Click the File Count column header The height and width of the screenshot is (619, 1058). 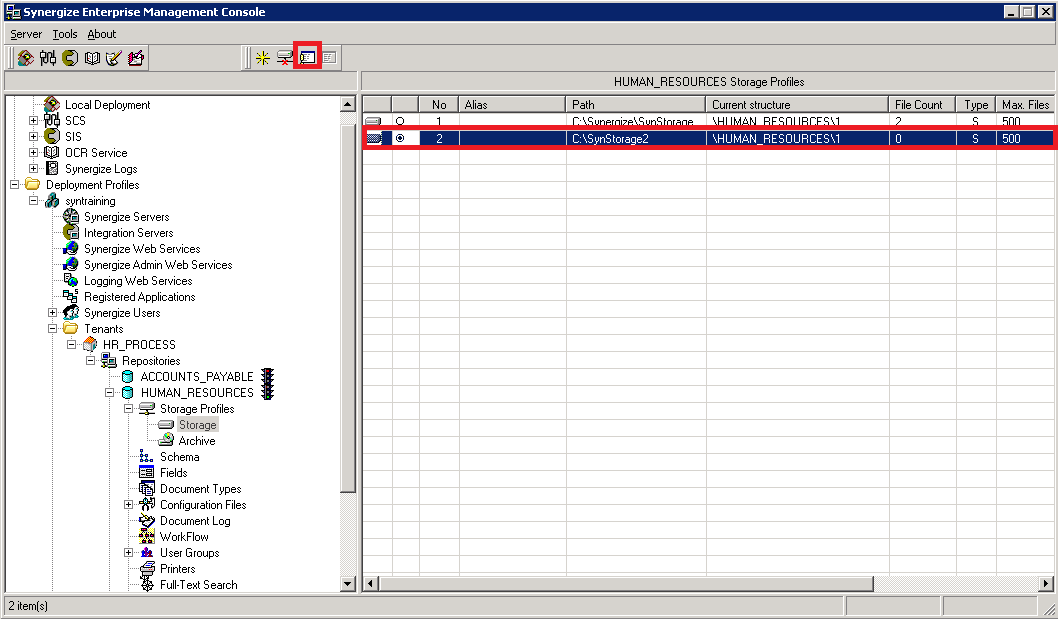click(922, 105)
